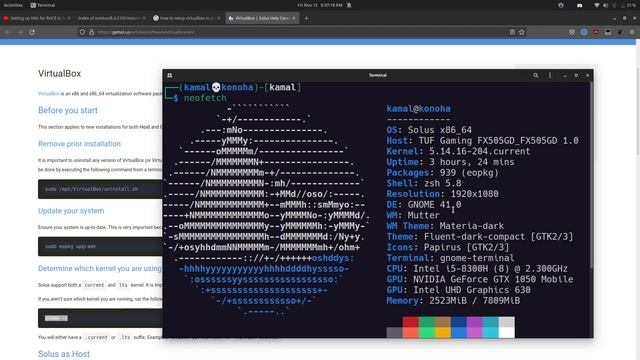Close the 'how to setup virtualbox' tab

pos(219,18)
